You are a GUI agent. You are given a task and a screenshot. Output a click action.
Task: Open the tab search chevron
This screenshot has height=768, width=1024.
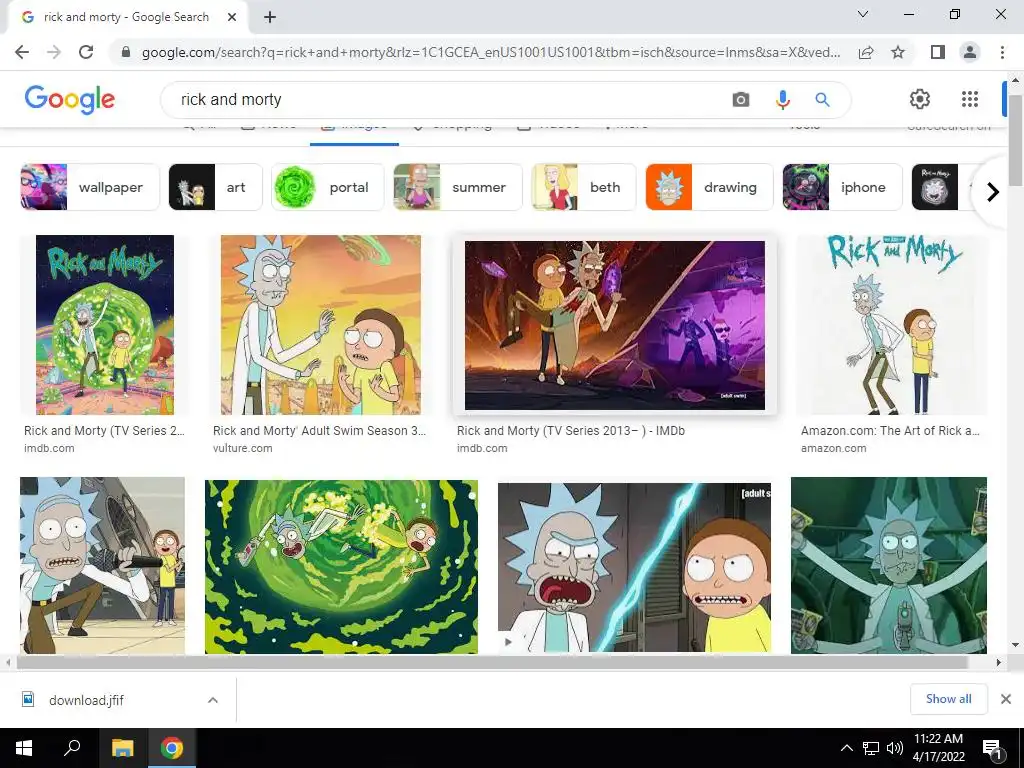tap(863, 14)
